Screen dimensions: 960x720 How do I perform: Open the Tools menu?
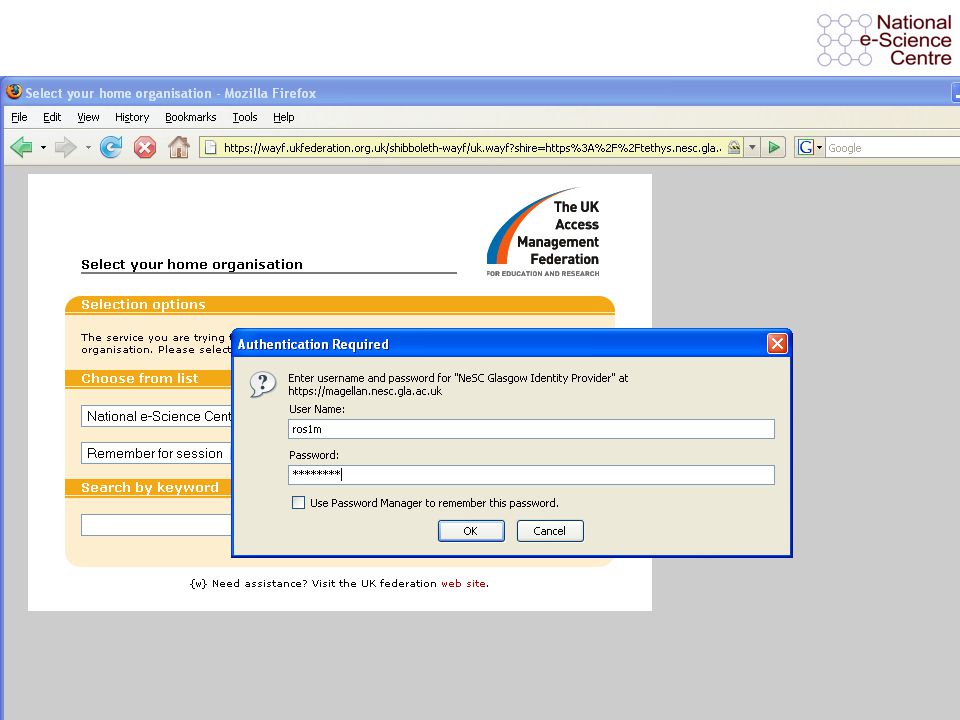245,117
